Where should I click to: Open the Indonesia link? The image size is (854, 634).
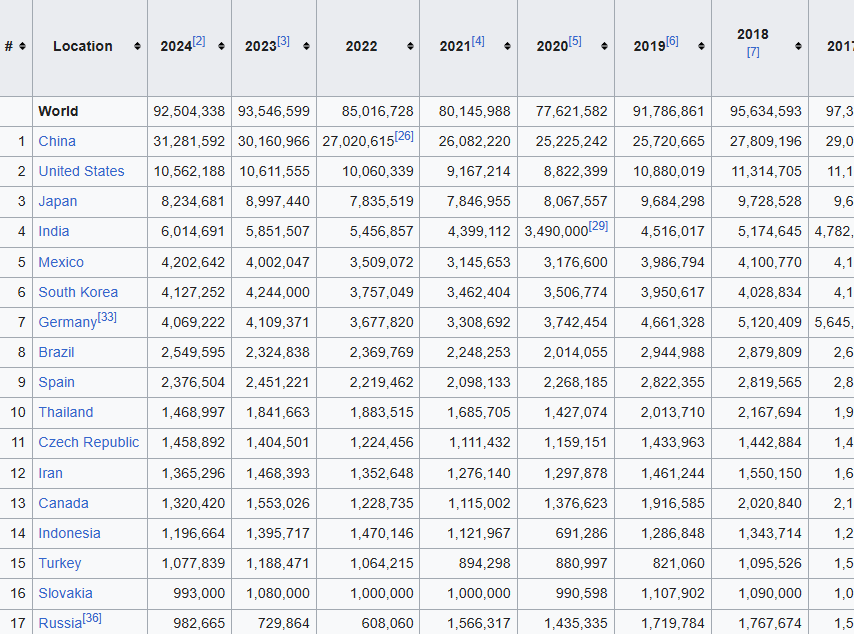tap(69, 533)
